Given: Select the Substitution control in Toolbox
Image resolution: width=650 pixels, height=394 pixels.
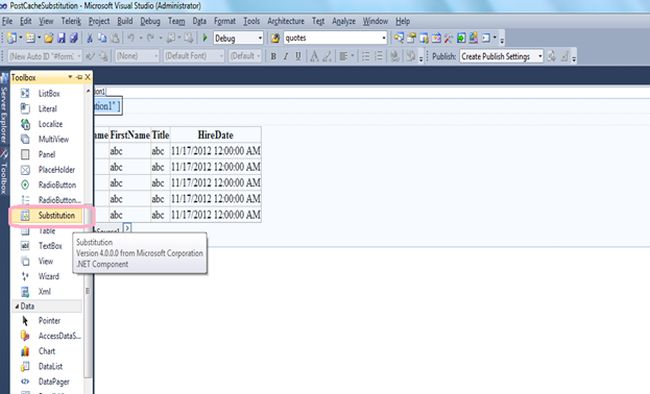Looking at the screenshot, I should coord(47,215).
